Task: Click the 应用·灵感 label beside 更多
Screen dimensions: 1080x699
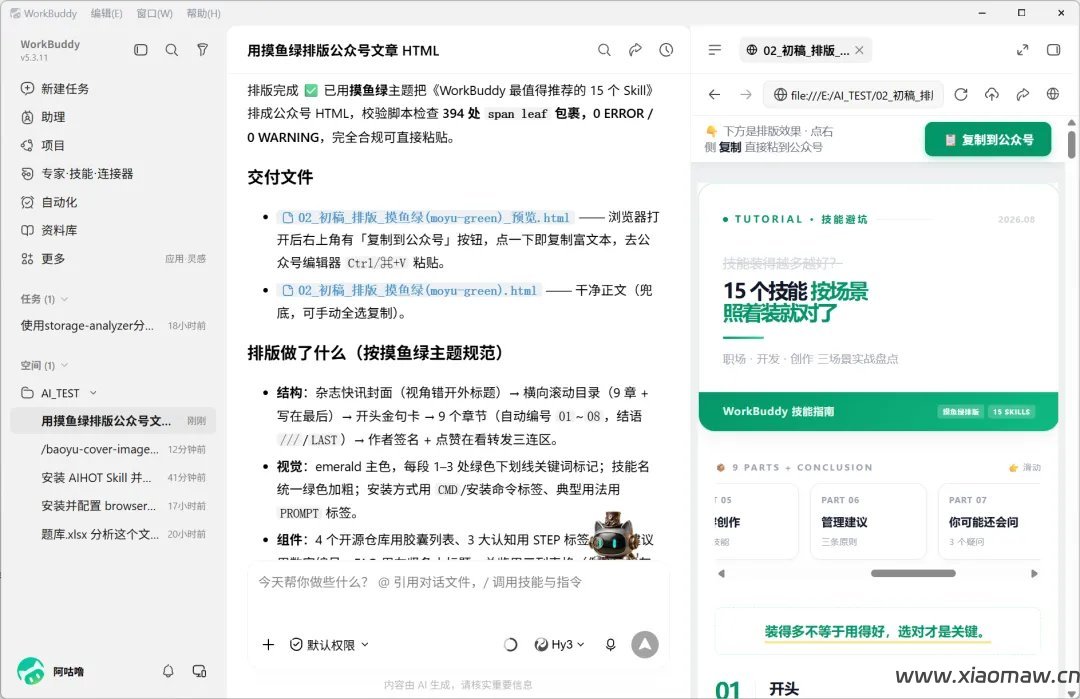Action: coord(185,259)
